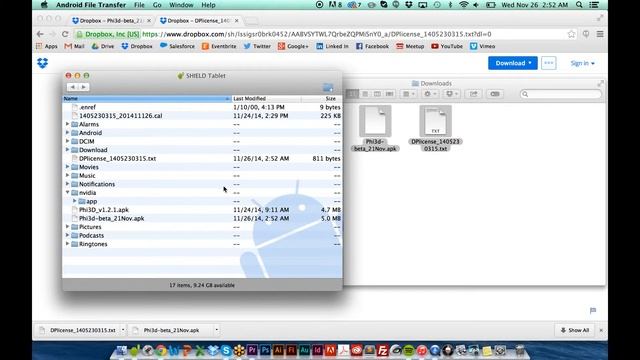This screenshot has height=360, width=640.
Task: Click the new folder icon in SHIELD Tablet
Action: tap(328, 87)
